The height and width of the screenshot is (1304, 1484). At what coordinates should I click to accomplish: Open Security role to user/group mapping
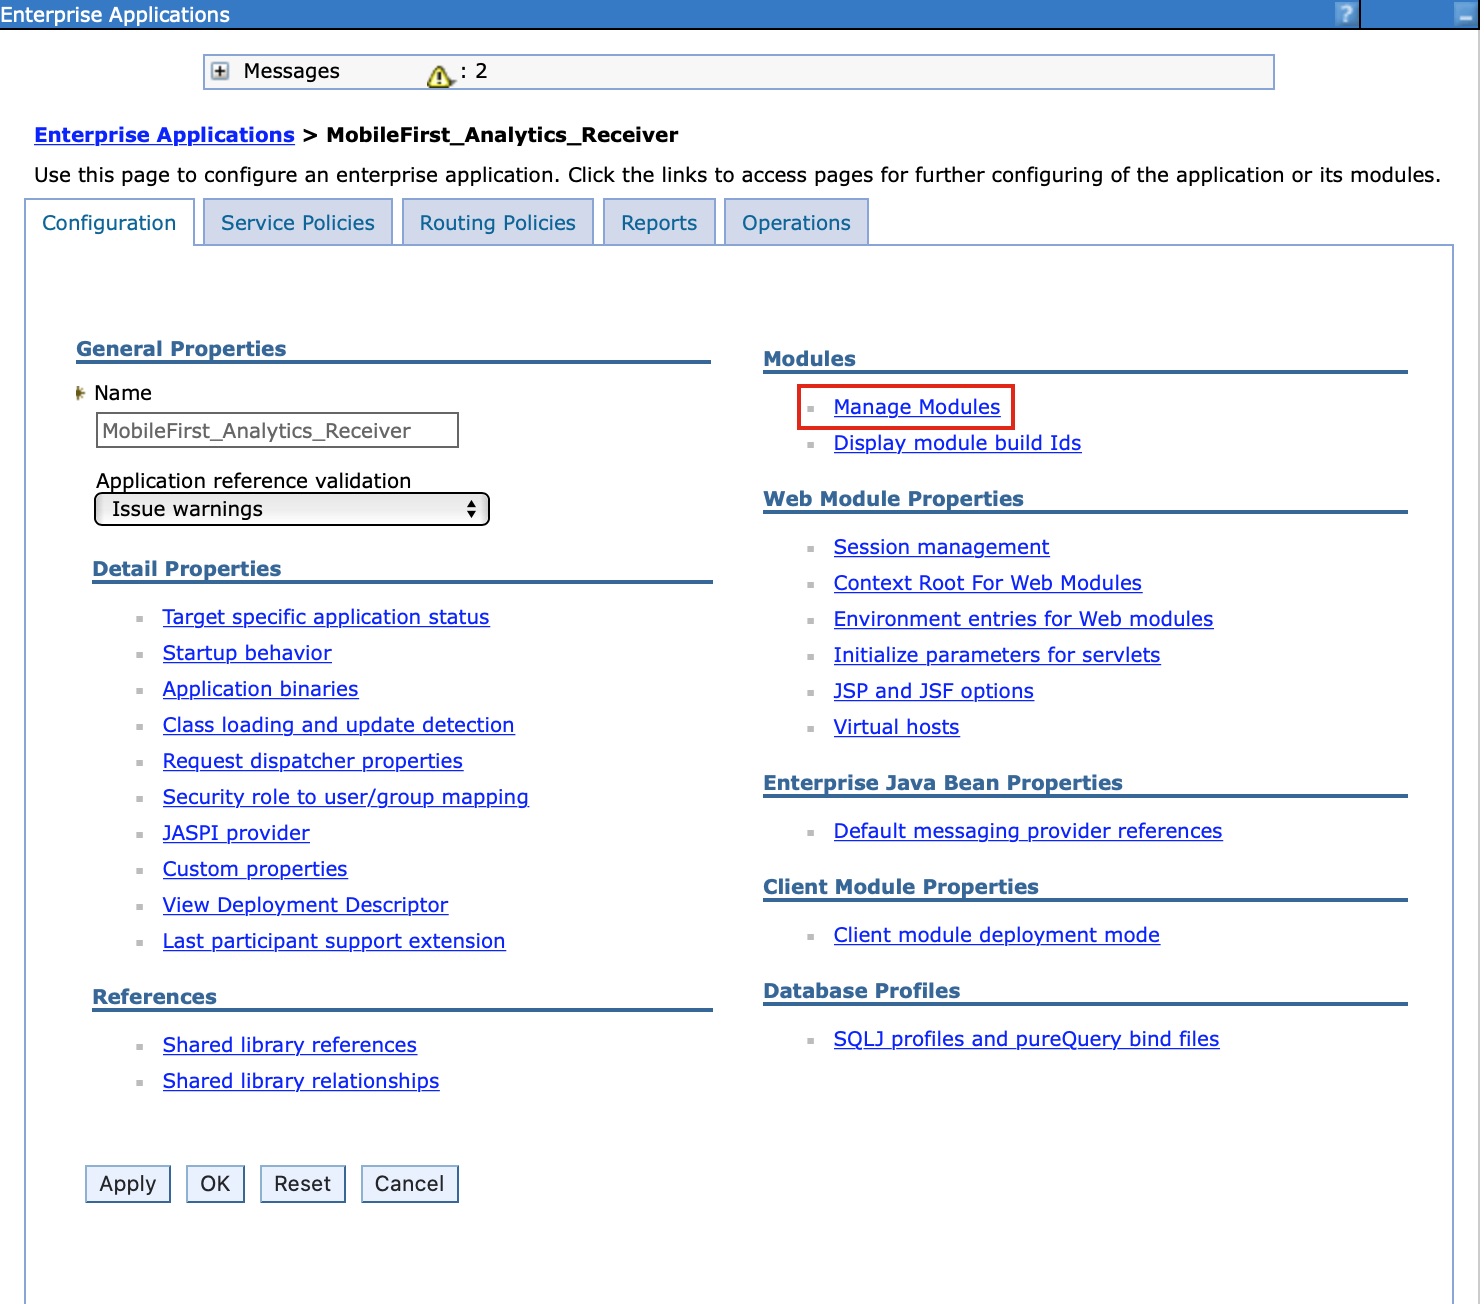coord(346,797)
